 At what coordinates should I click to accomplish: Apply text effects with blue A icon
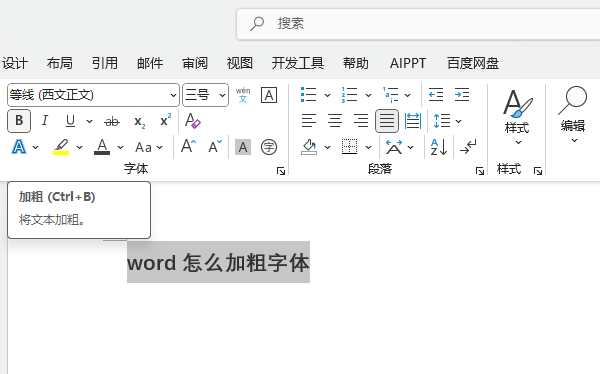click(19, 147)
